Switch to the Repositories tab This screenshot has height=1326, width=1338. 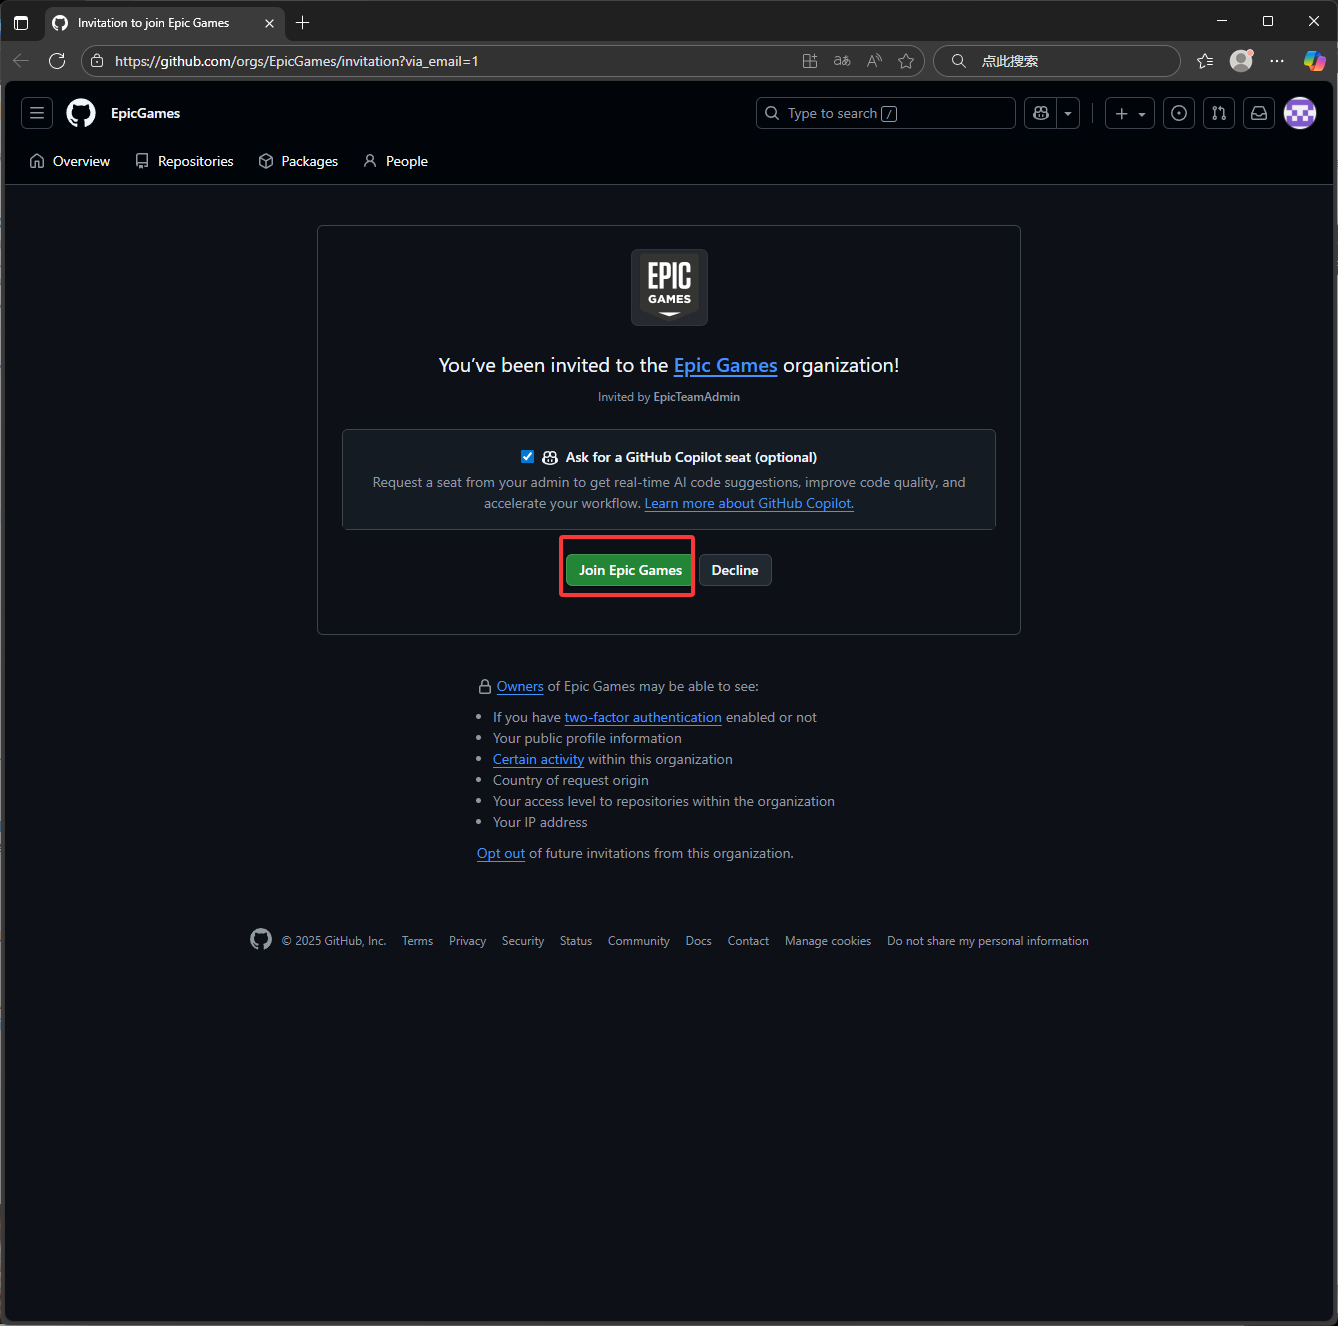tap(184, 161)
